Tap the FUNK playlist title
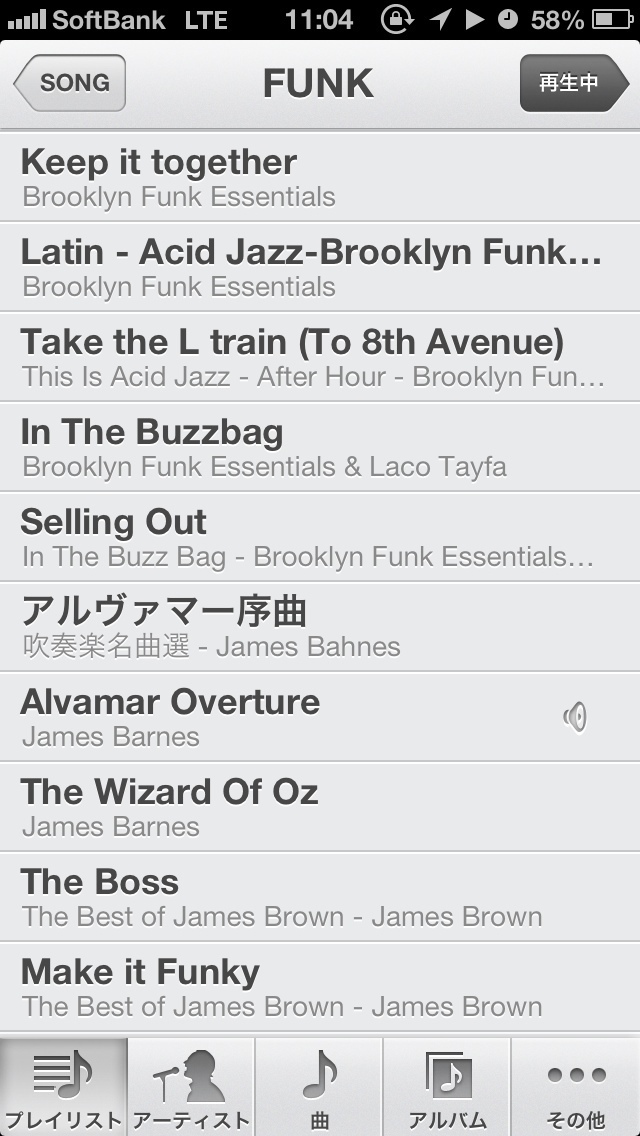640x1136 pixels. click(x=318, y=83)
